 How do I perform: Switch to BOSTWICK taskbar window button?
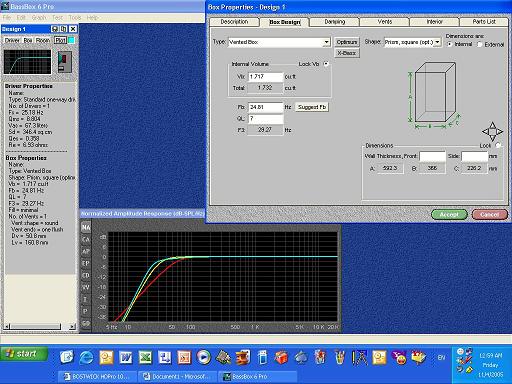pyautogui.click(x=98, y=376)
